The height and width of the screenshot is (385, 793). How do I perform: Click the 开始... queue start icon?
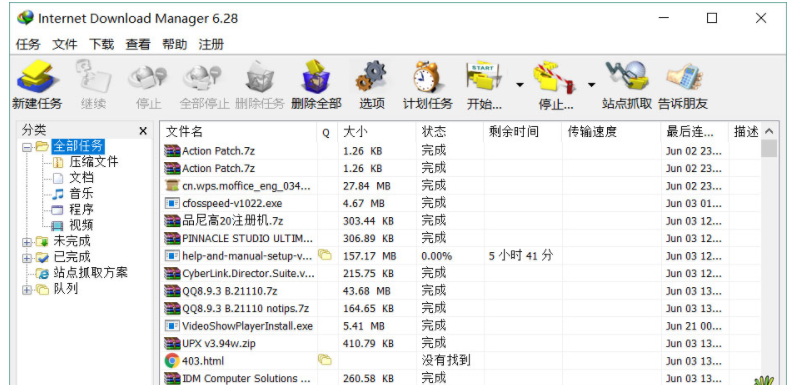(x=484, y=77)
